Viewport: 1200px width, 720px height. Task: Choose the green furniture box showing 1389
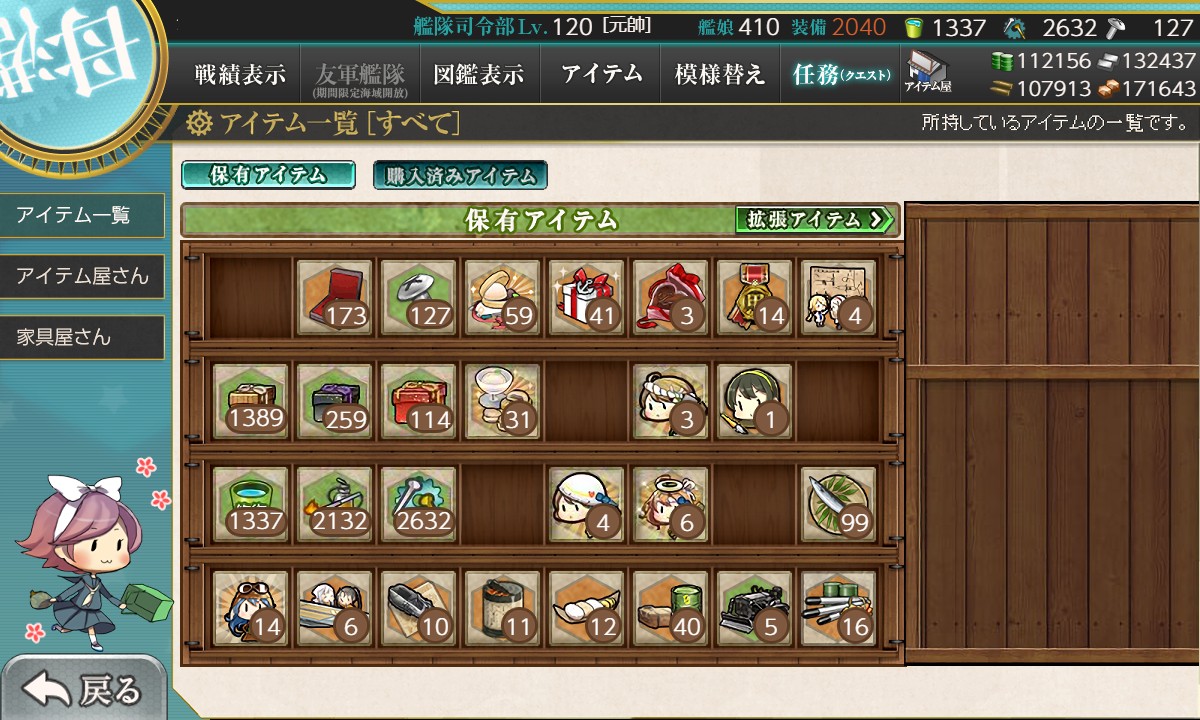251,400
